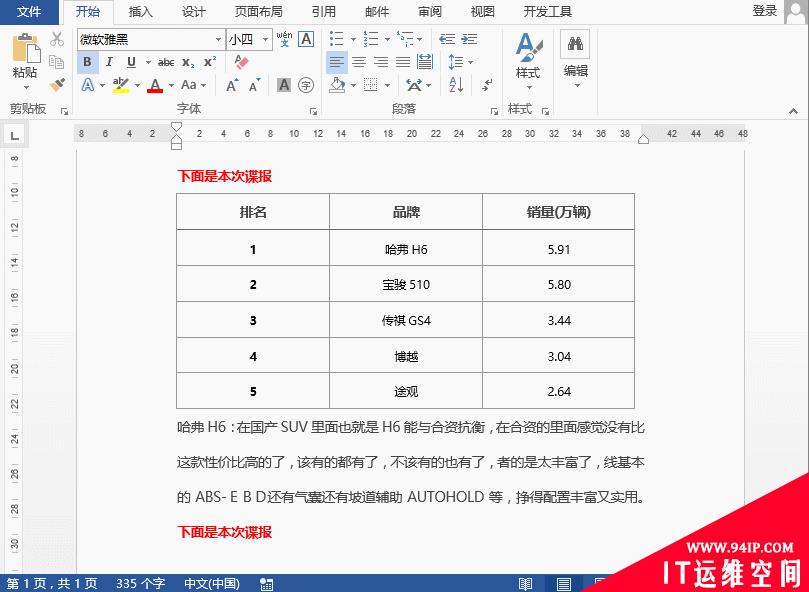Show or hide paragraph marks
The width and height of the screenshot is (809, 592).
487,85
